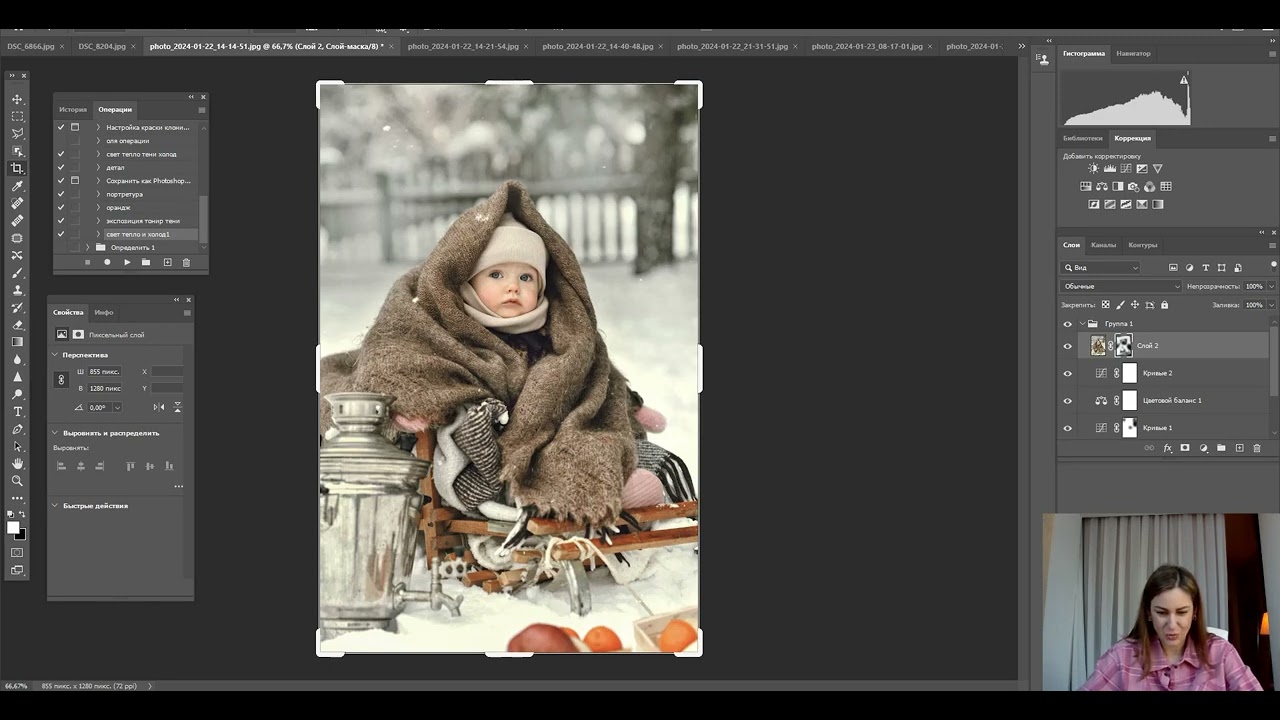Collapse the Быстрые действия section
This screenshot has height=720, width=1280.
(55, 506)
